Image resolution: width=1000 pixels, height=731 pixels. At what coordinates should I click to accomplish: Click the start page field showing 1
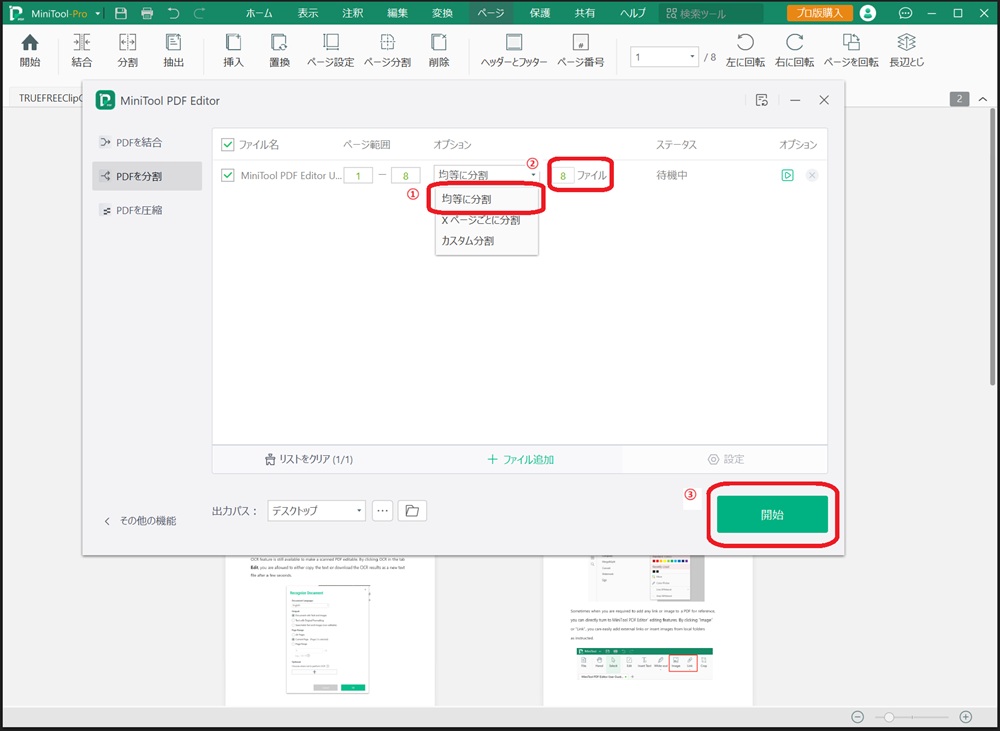click(x=358, y=175)
